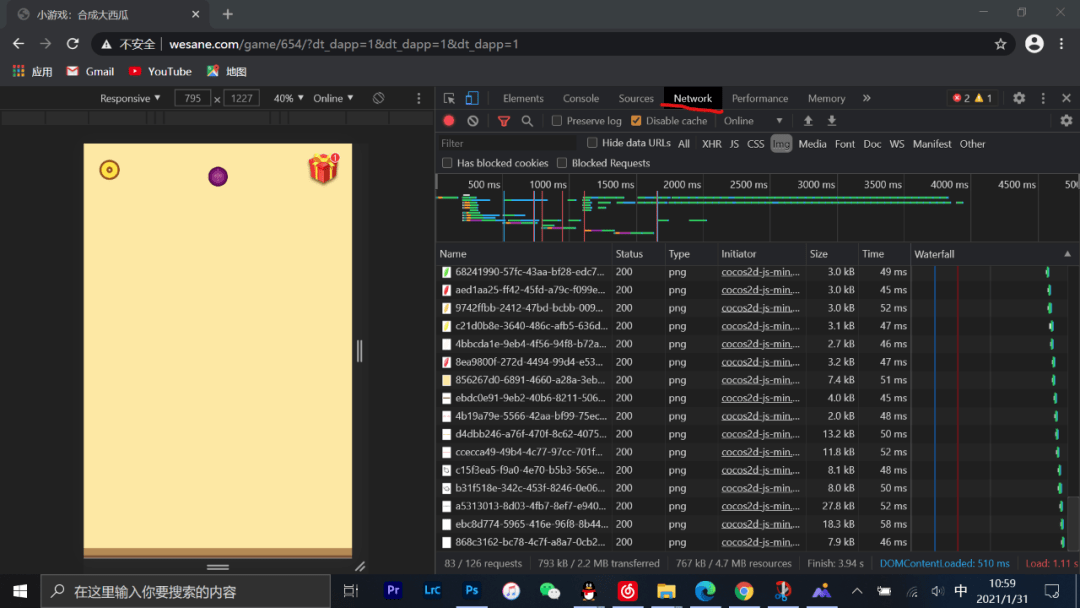Open the Gmail bookmark
1080x608 pixels.
tap(90, 72)
